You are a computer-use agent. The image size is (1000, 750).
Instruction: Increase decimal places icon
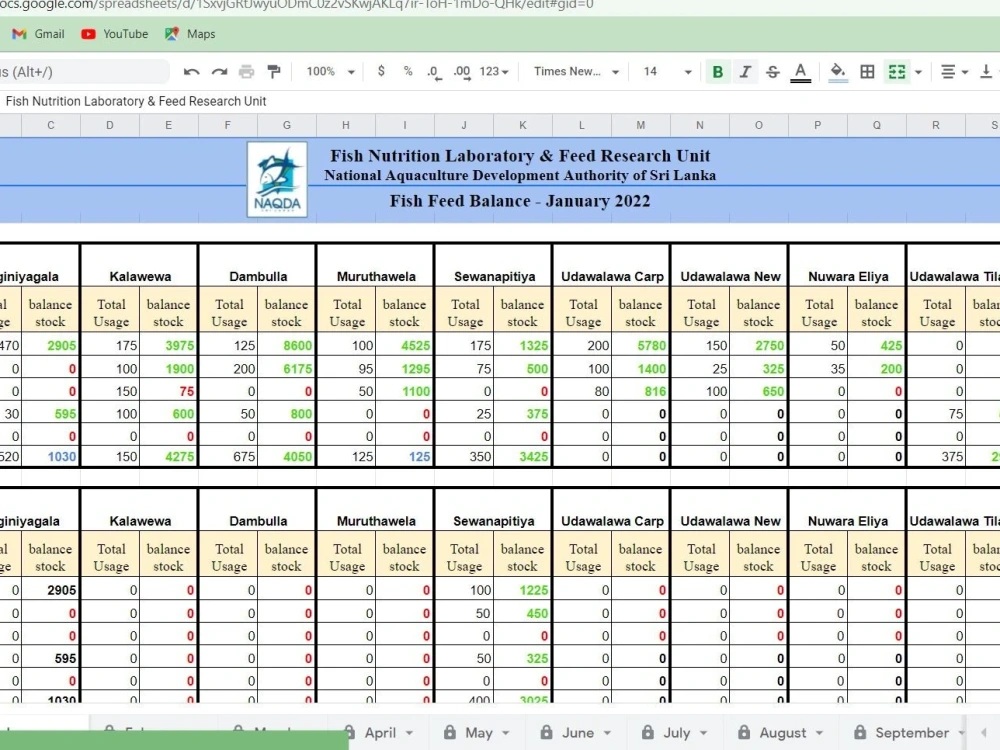pyautogui.click(x=462, y=72)
